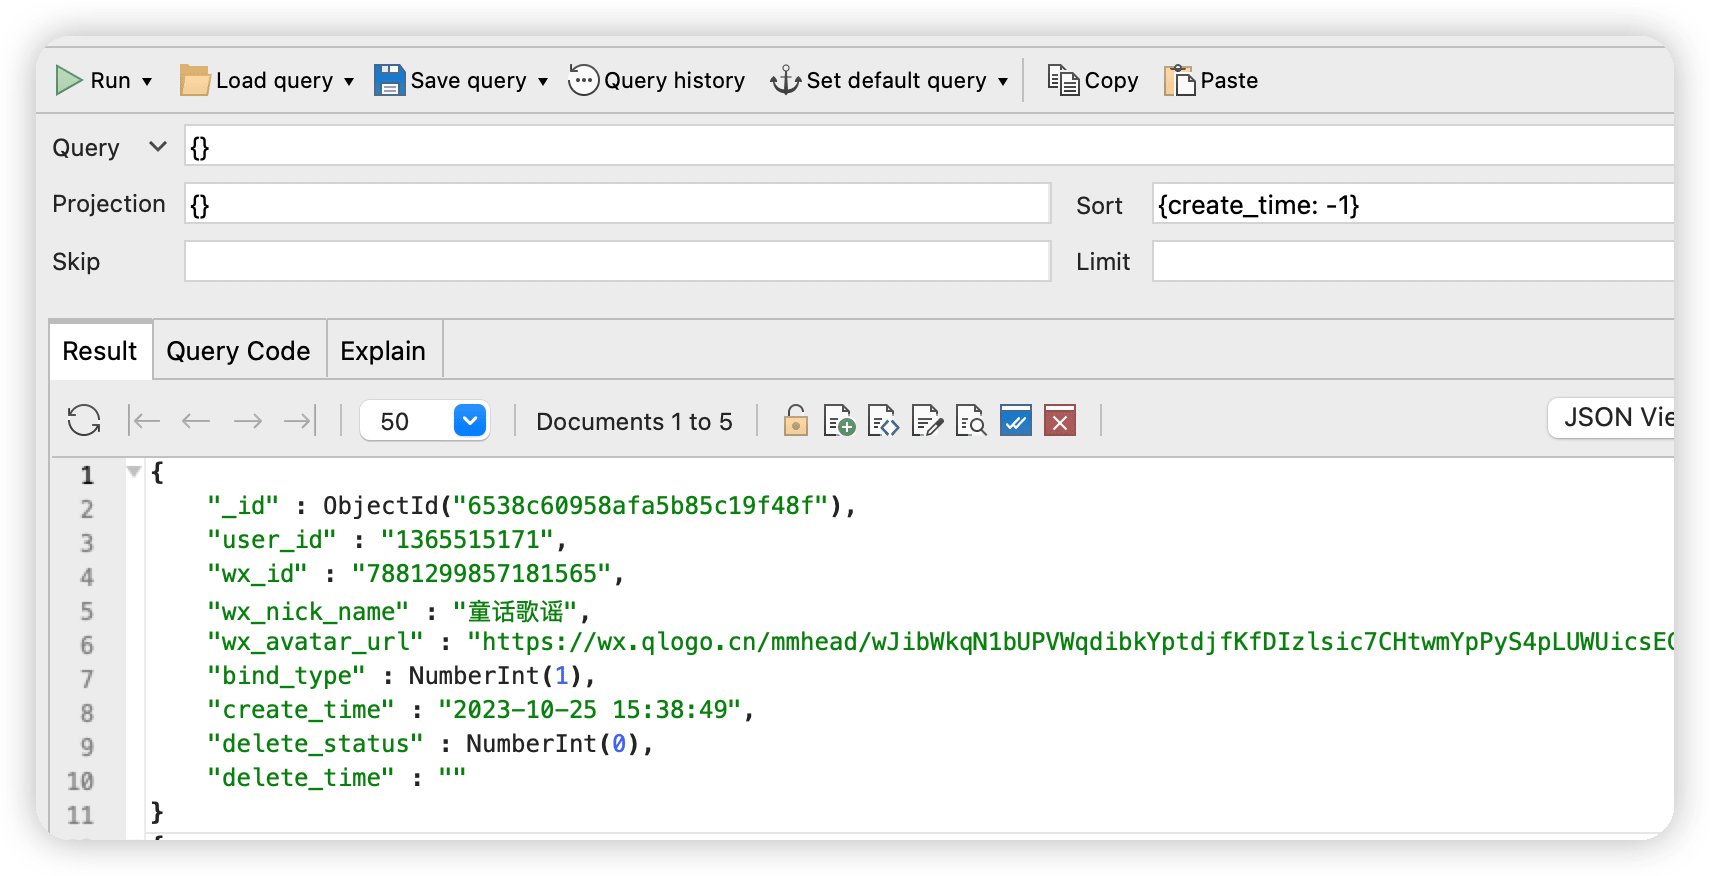Click the document code view icon
This screenshot has width=1710, height=876.
[x=883, y=420]
